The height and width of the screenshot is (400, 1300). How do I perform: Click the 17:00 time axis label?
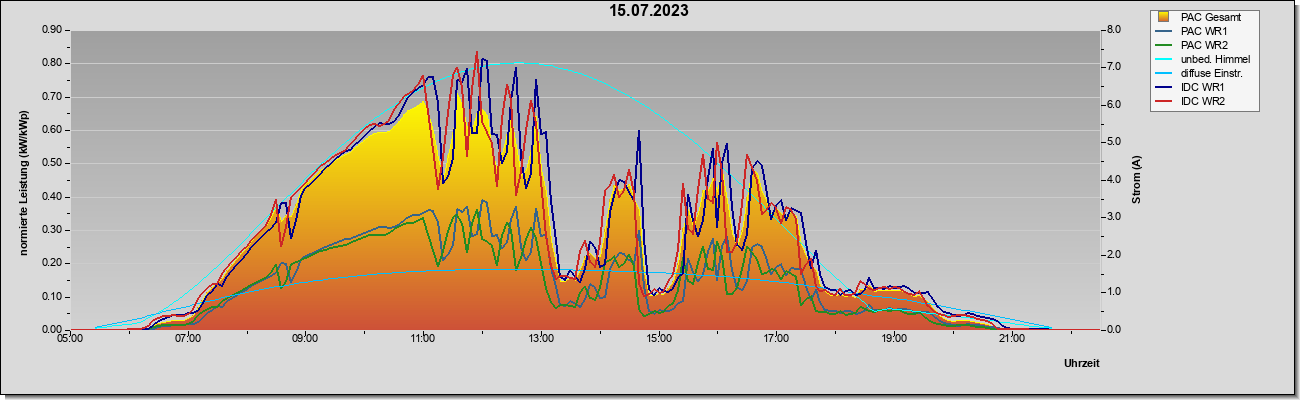[x=776, y=340]
